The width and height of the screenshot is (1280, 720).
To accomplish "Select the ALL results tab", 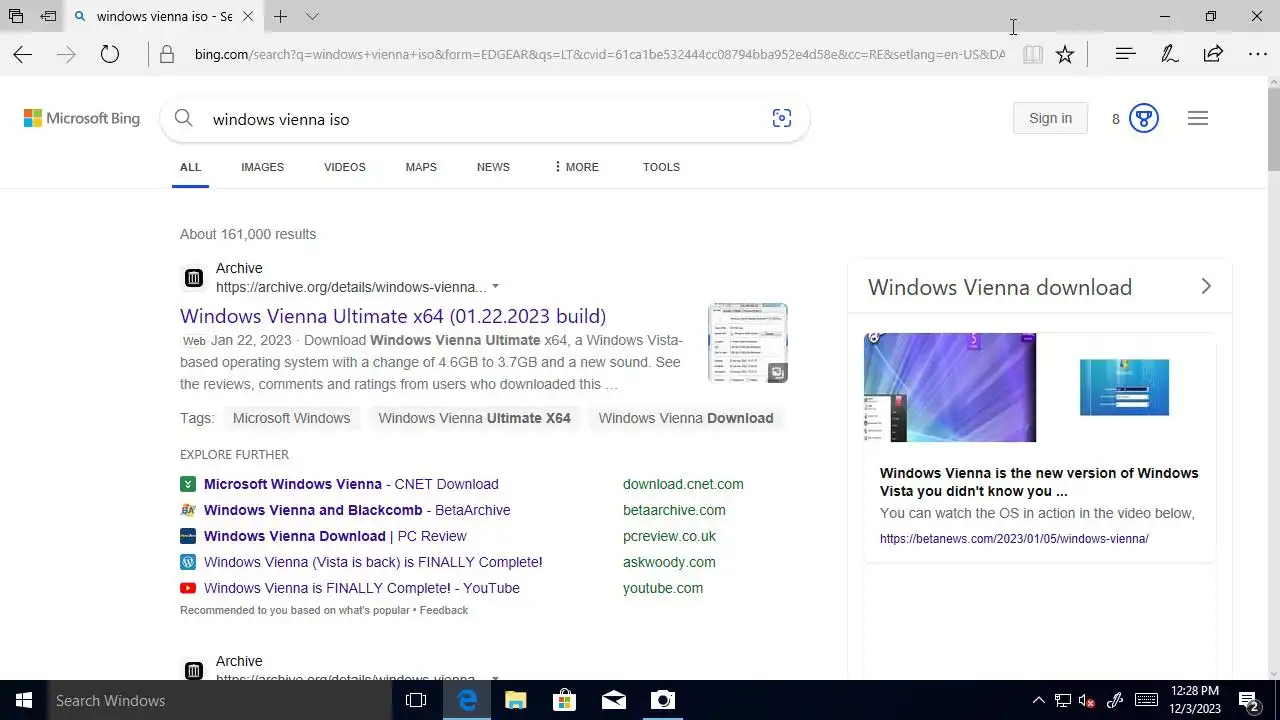I will 190,167.
